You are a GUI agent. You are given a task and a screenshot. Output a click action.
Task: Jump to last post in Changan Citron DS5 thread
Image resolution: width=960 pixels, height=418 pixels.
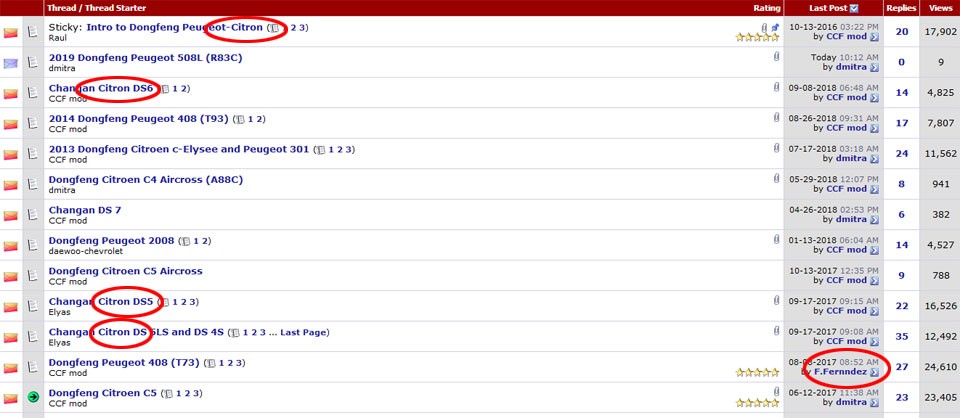[x=874, y=311]
